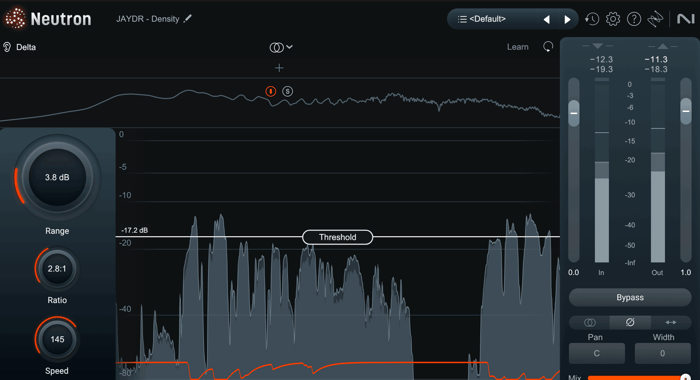Click the output gain 1.0 value
This screenshot has width=700, height=380.
686,272
